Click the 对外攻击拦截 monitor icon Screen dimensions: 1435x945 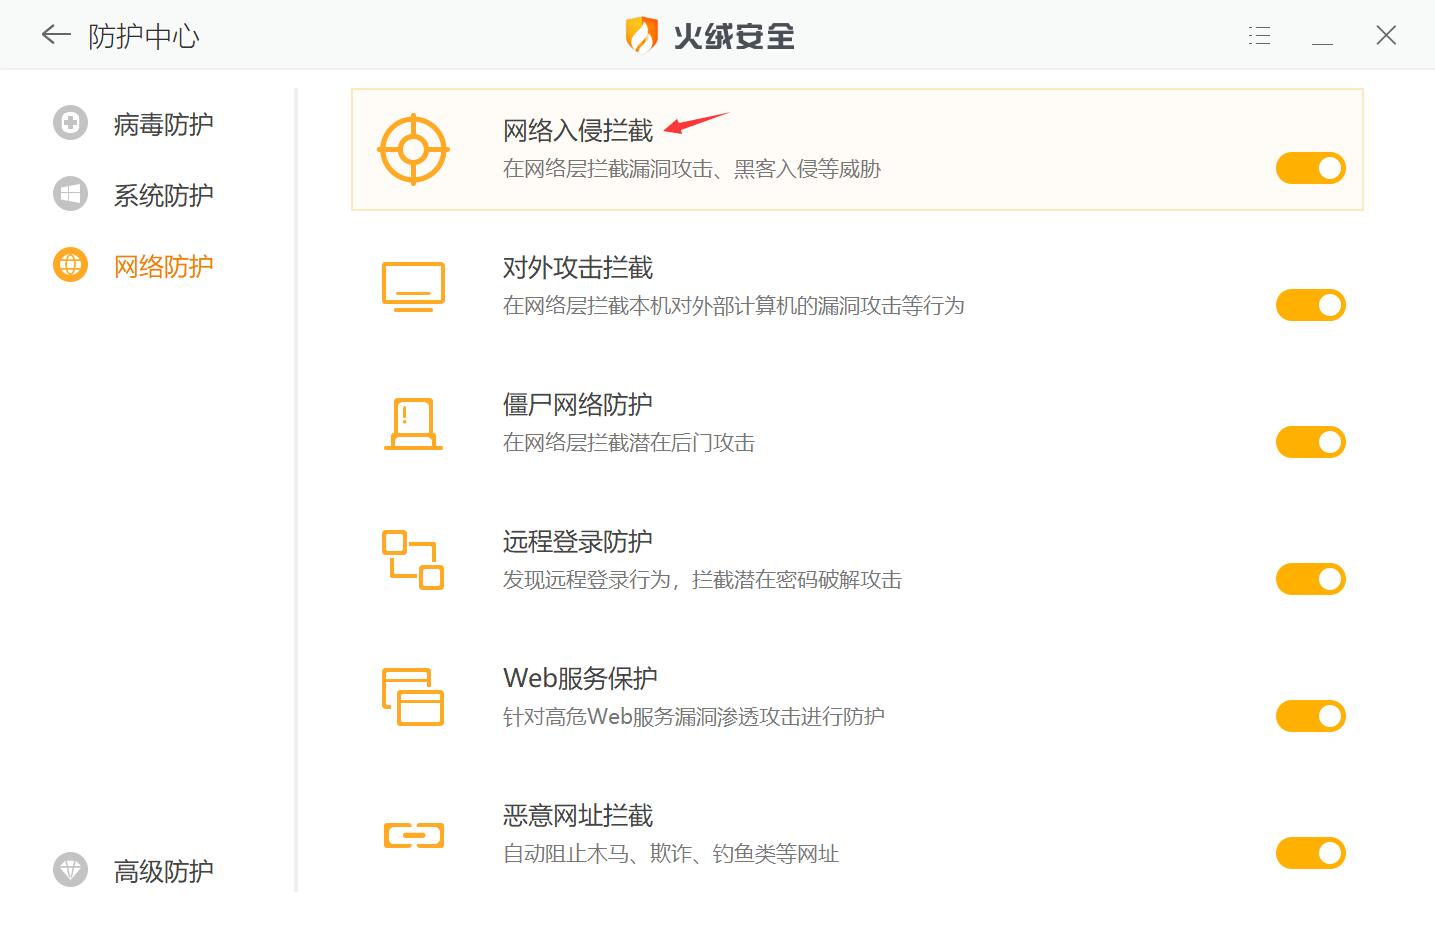[x=413, y=287]
